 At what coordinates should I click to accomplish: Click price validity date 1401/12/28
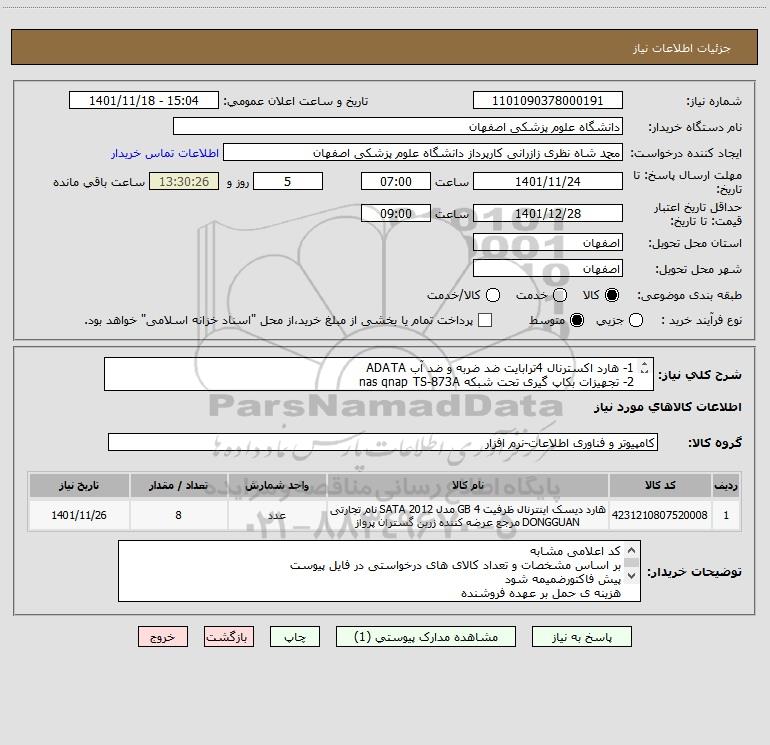pos(548,214)
